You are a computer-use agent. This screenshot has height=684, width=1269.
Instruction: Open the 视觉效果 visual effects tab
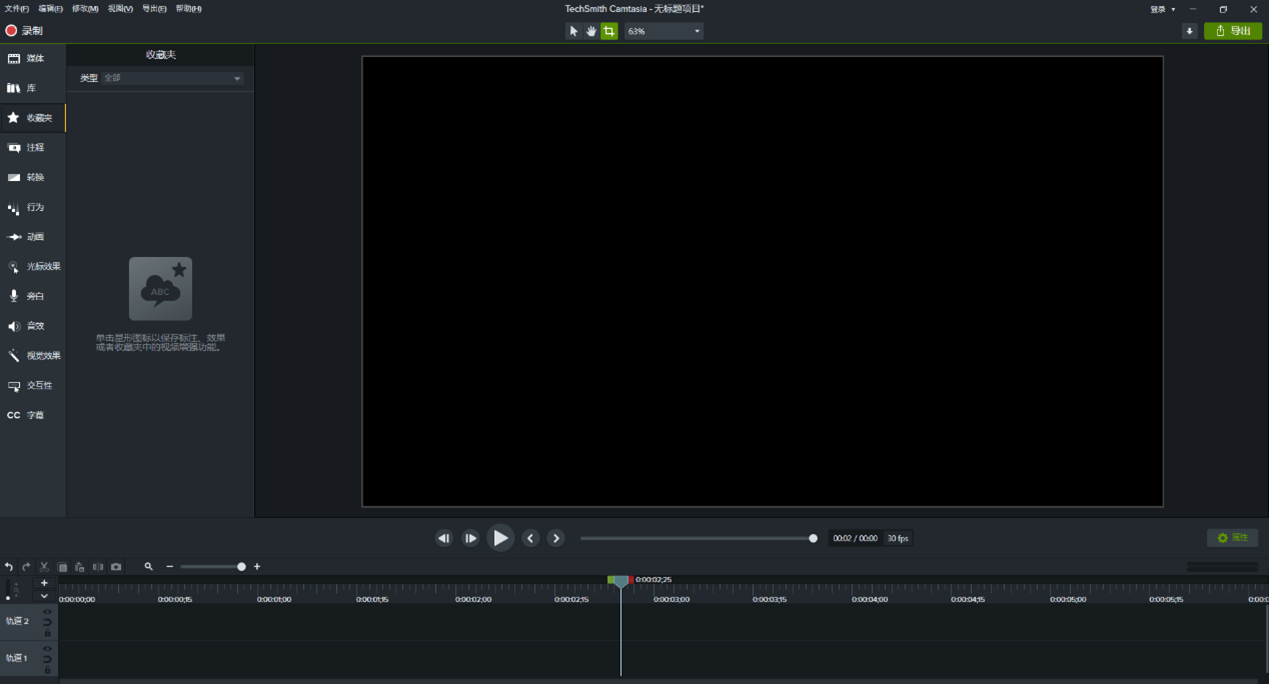point(33,355)
